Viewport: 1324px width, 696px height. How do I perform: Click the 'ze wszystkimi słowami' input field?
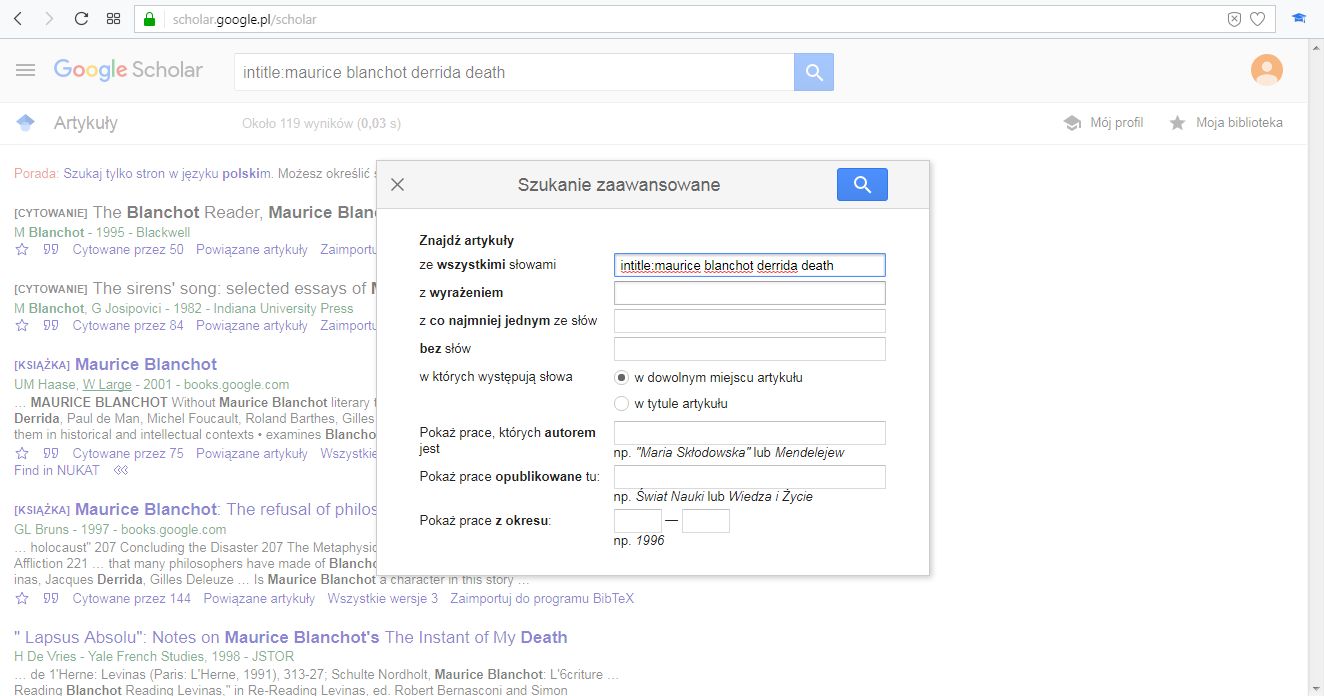(x=749, y=265)
